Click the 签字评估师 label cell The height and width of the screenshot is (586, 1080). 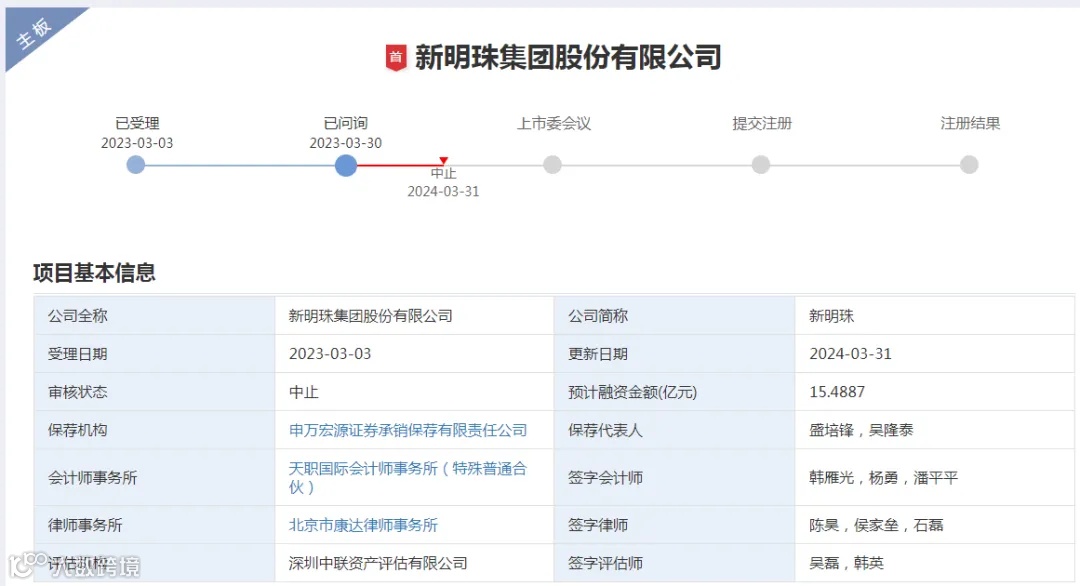click(x=674, y=563)
